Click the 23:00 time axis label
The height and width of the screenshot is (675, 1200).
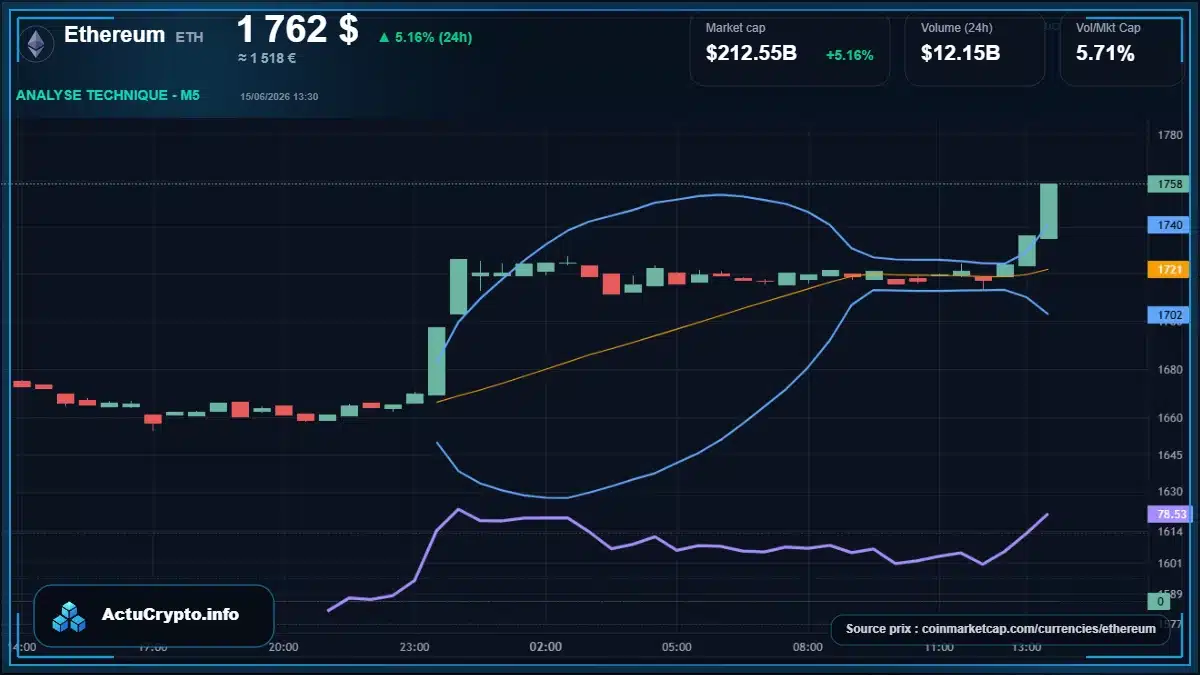tap(414, 647)
